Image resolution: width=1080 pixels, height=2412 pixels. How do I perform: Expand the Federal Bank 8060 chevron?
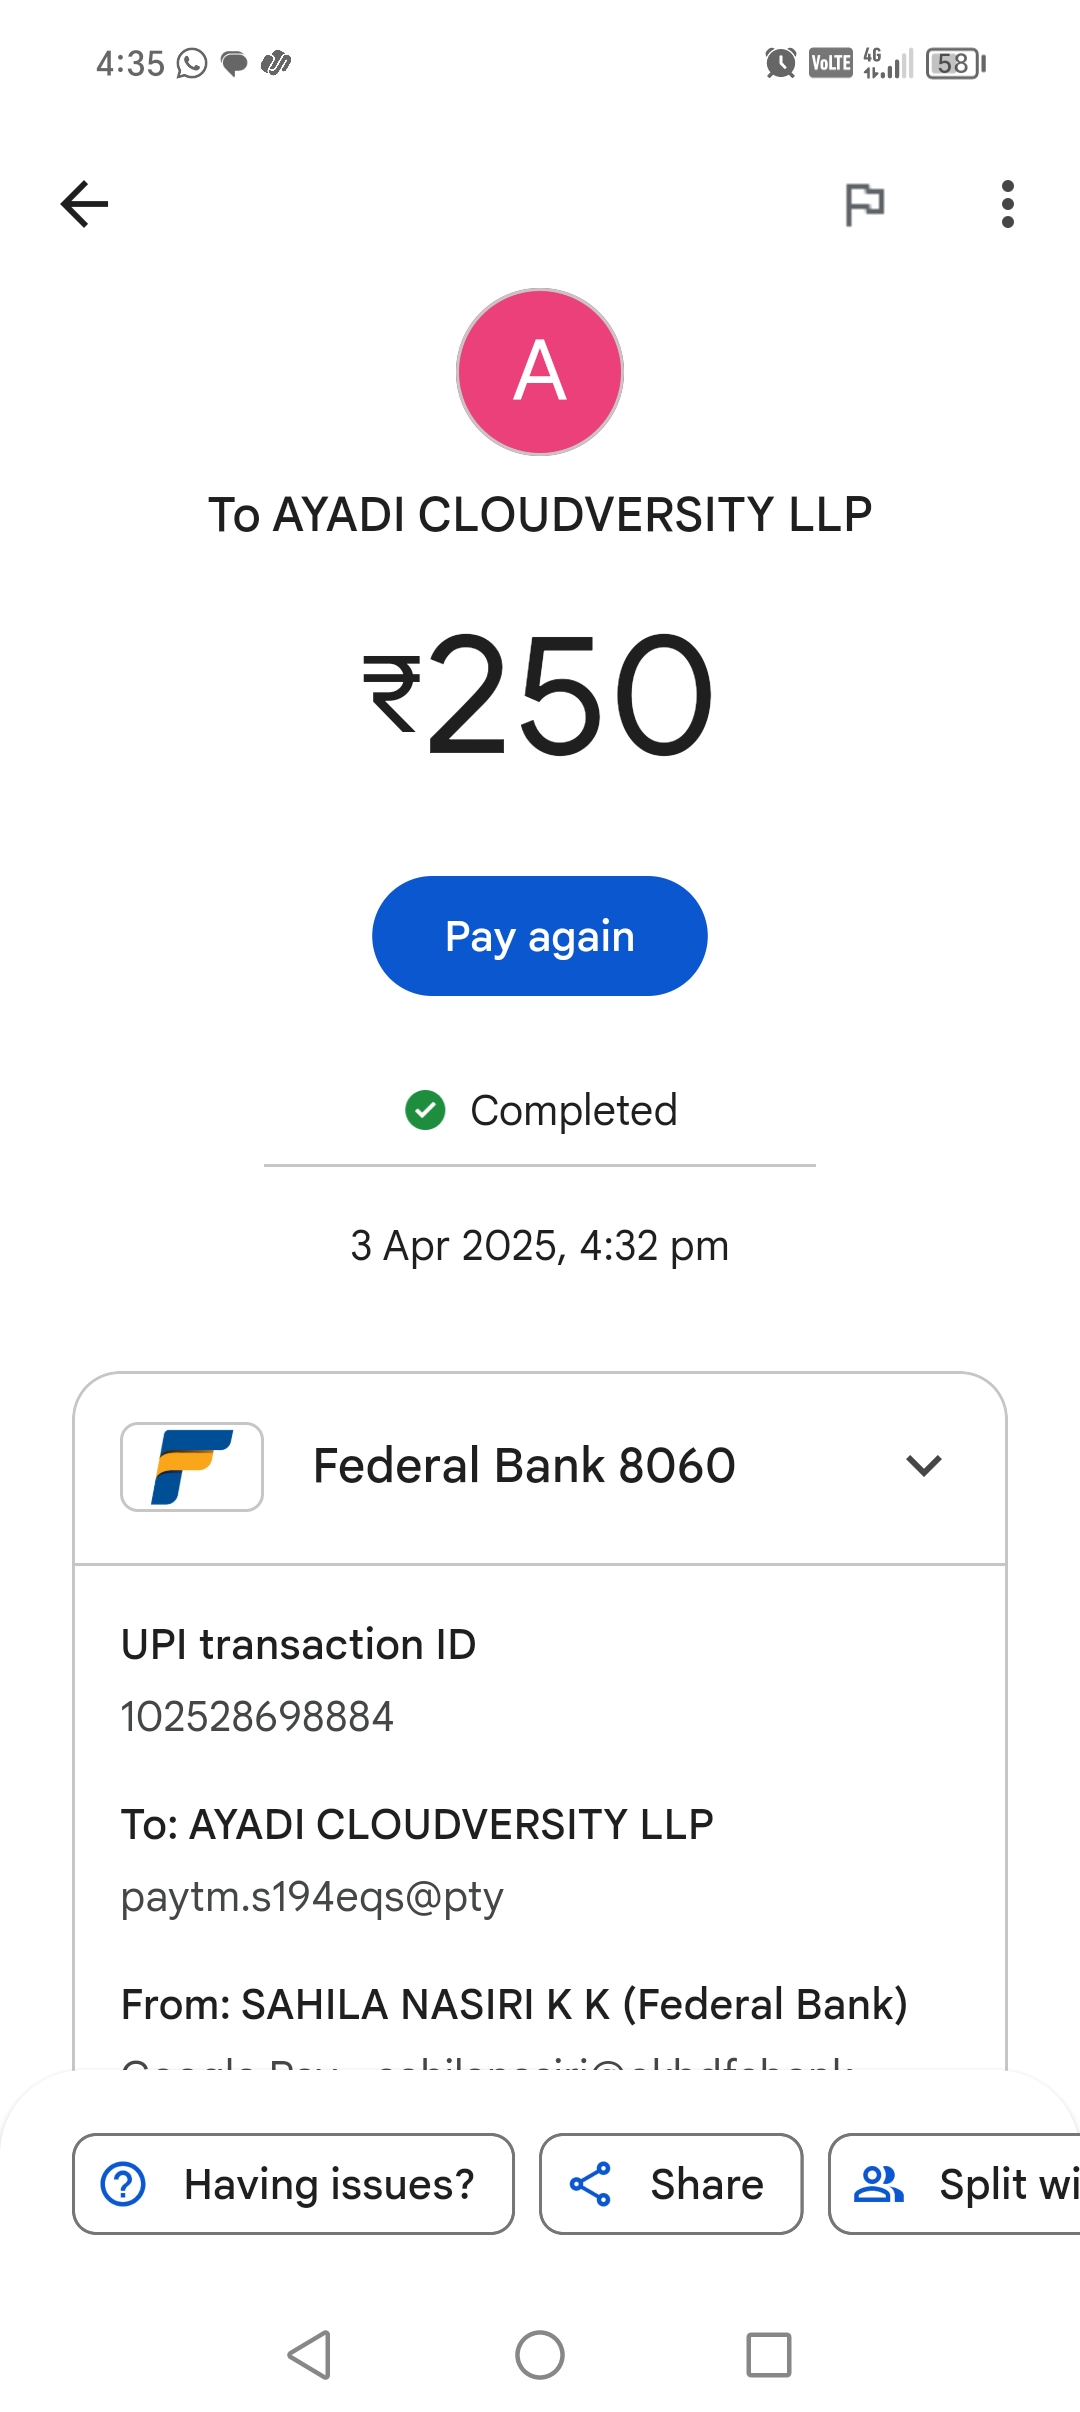[923, 1466]
